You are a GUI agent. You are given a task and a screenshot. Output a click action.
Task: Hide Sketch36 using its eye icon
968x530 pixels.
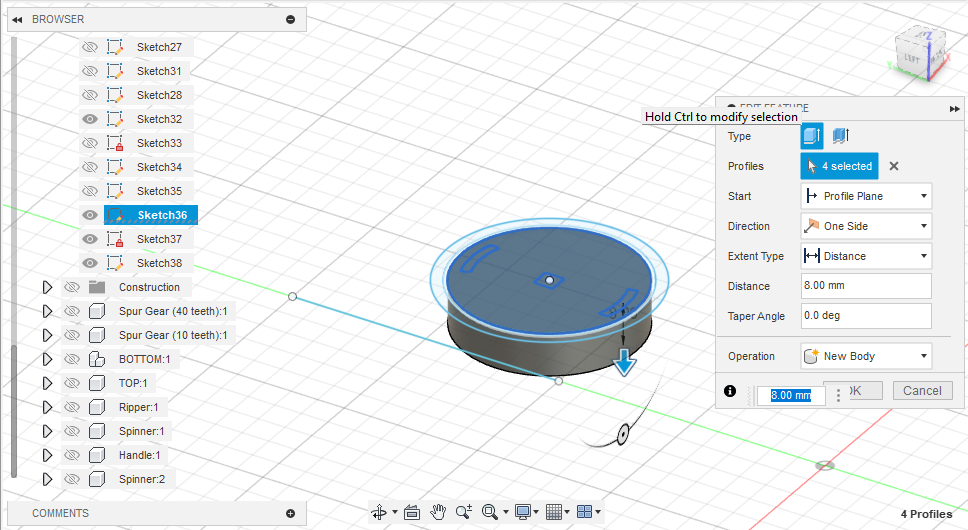pyautogui.click(x=90, y=215)
